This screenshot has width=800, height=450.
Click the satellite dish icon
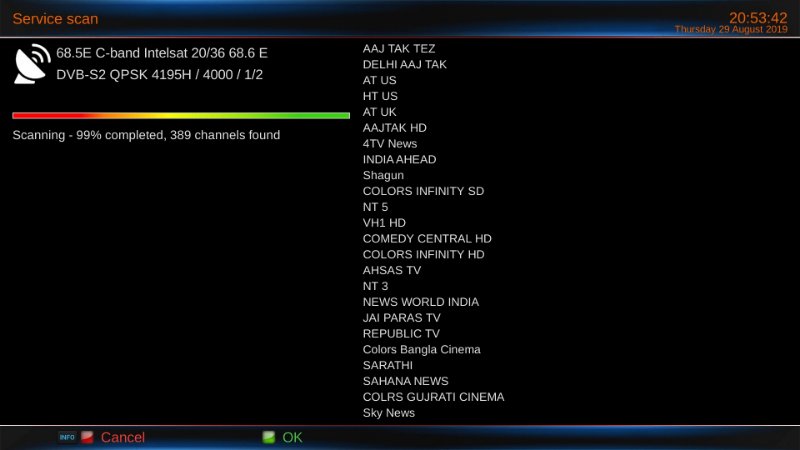(32, 64)
